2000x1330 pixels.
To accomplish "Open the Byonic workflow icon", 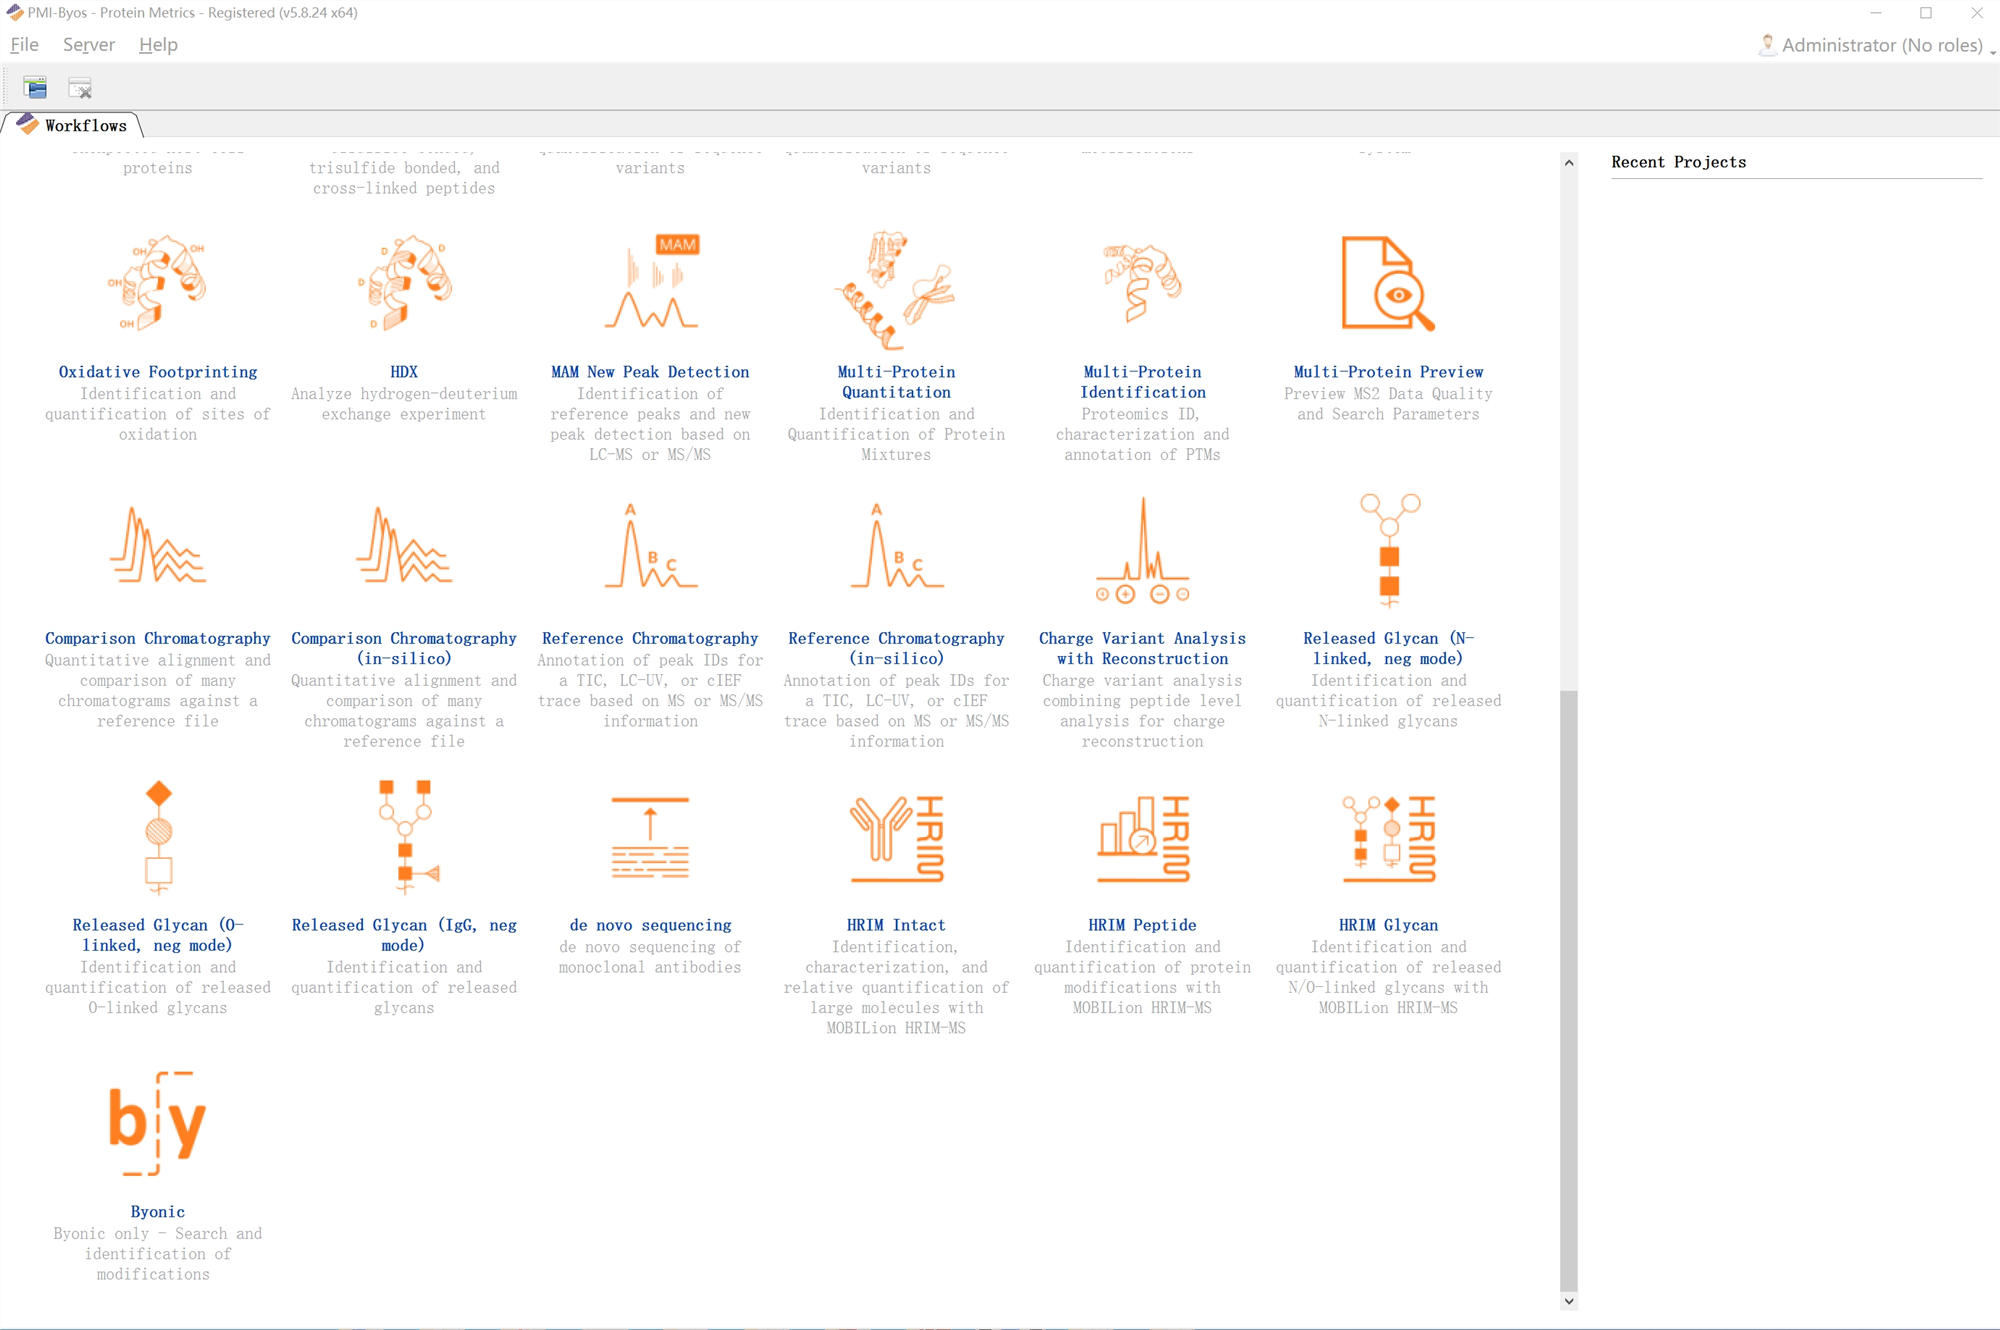I will [157, 1123].
